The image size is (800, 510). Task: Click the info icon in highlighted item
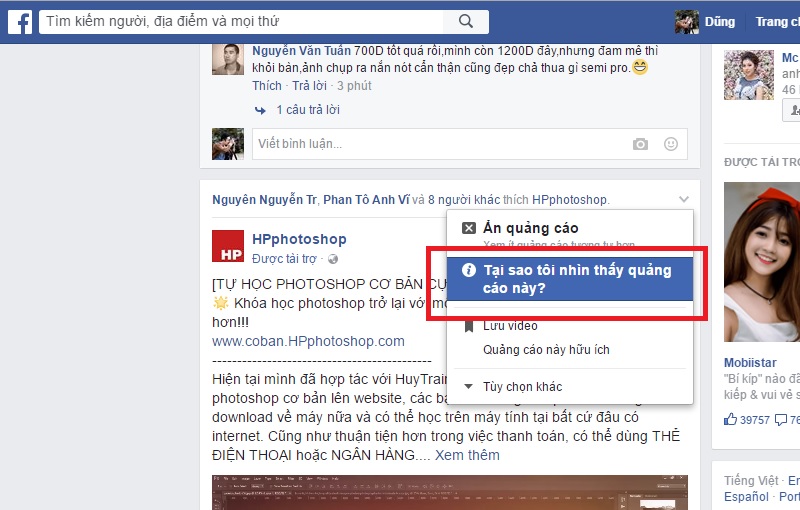point(469,270)
